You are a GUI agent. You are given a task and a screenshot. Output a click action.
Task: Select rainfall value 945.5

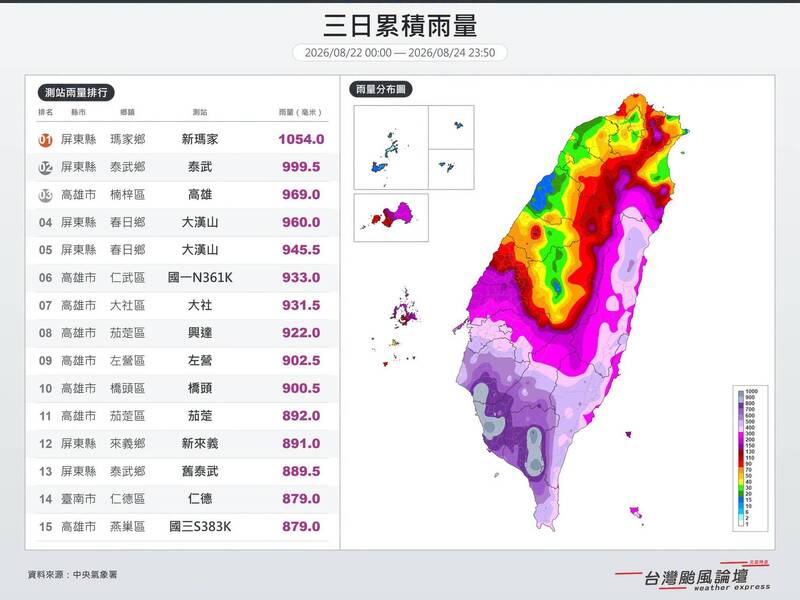(x=301, y=250)
